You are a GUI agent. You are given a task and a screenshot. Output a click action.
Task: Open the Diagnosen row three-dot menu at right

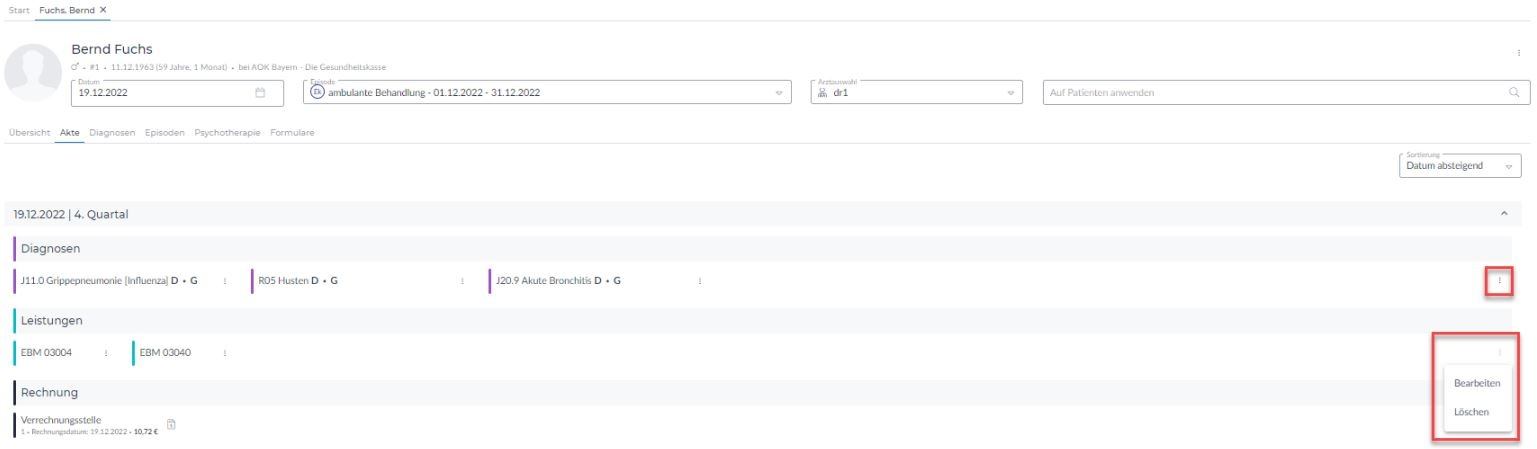pos(1498,282)
